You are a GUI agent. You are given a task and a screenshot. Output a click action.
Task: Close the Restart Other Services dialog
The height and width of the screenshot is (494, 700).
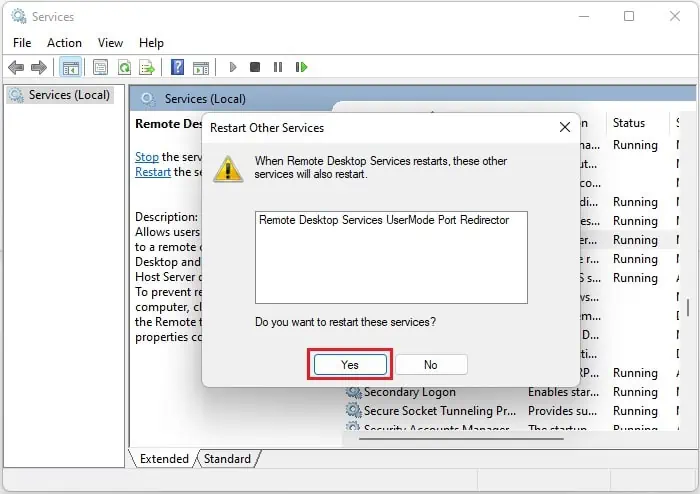(x=565, y=127)
